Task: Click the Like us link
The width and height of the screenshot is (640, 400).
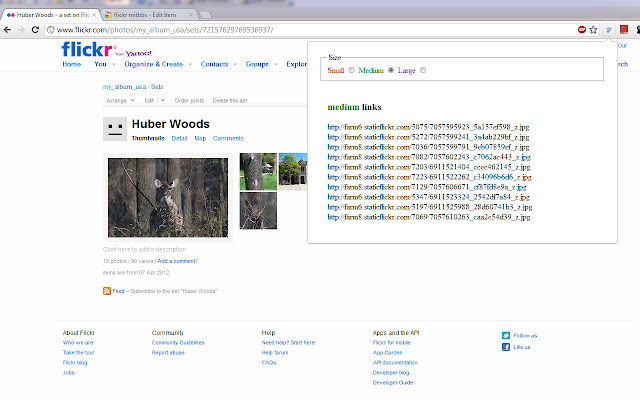Action: (x=522, y=347)
